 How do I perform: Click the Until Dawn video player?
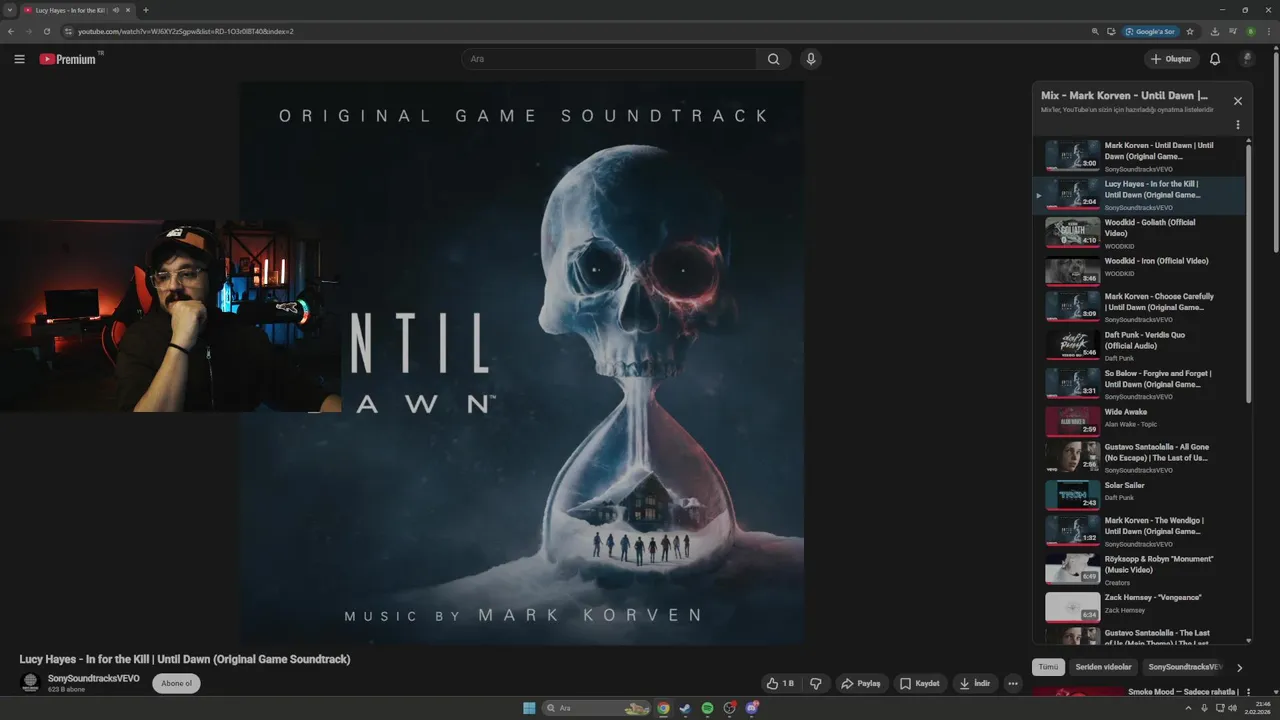[521, 363]
